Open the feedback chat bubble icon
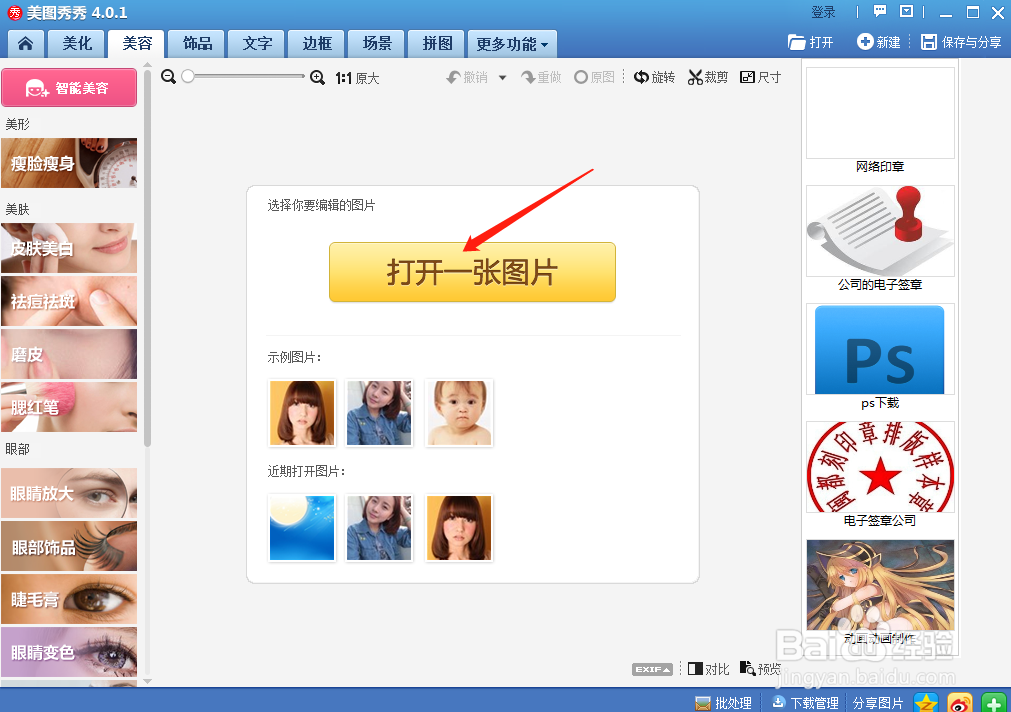The height and width of the screenshot is (712, 1011). point(880,12)
